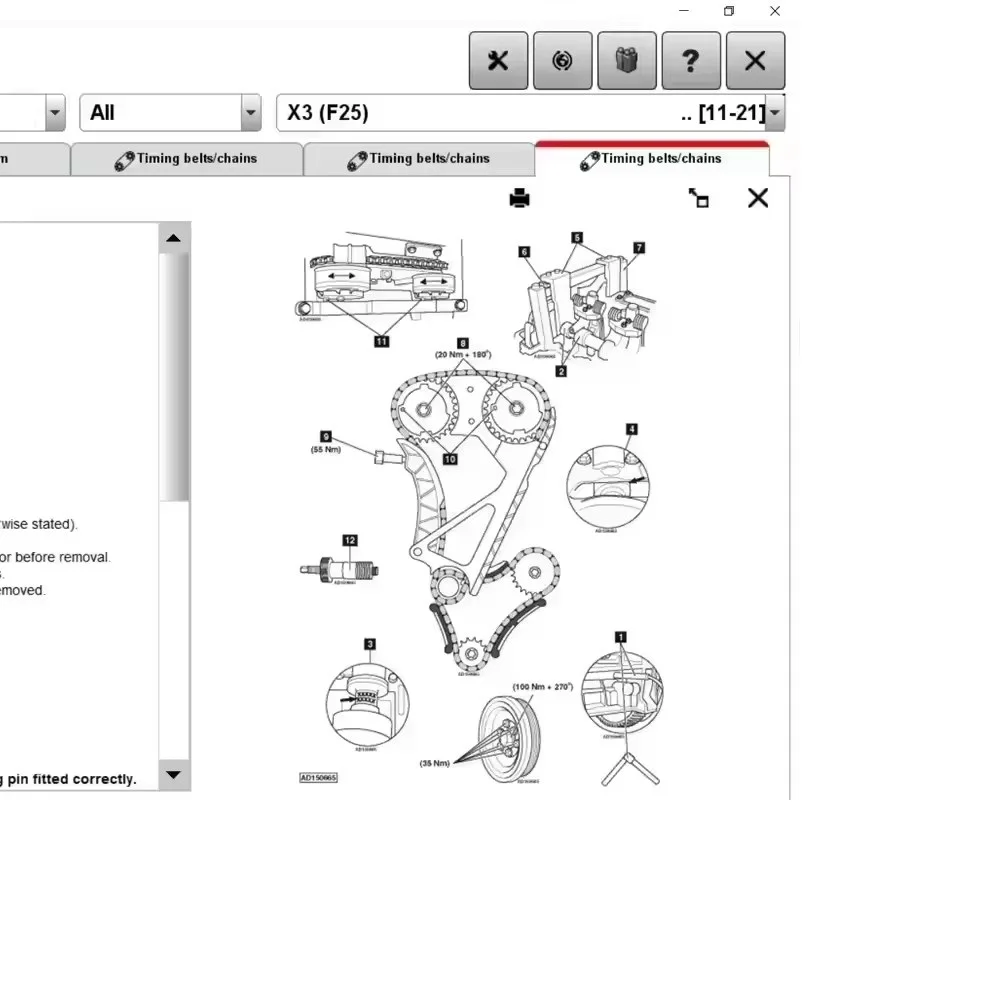Open the All filter dropdown arrow

251,113
